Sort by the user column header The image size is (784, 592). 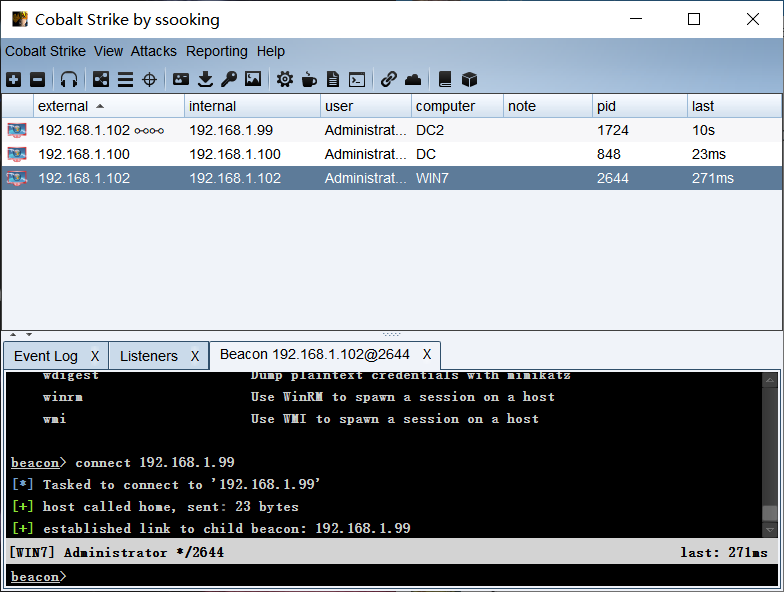click(x=366, y=106)
